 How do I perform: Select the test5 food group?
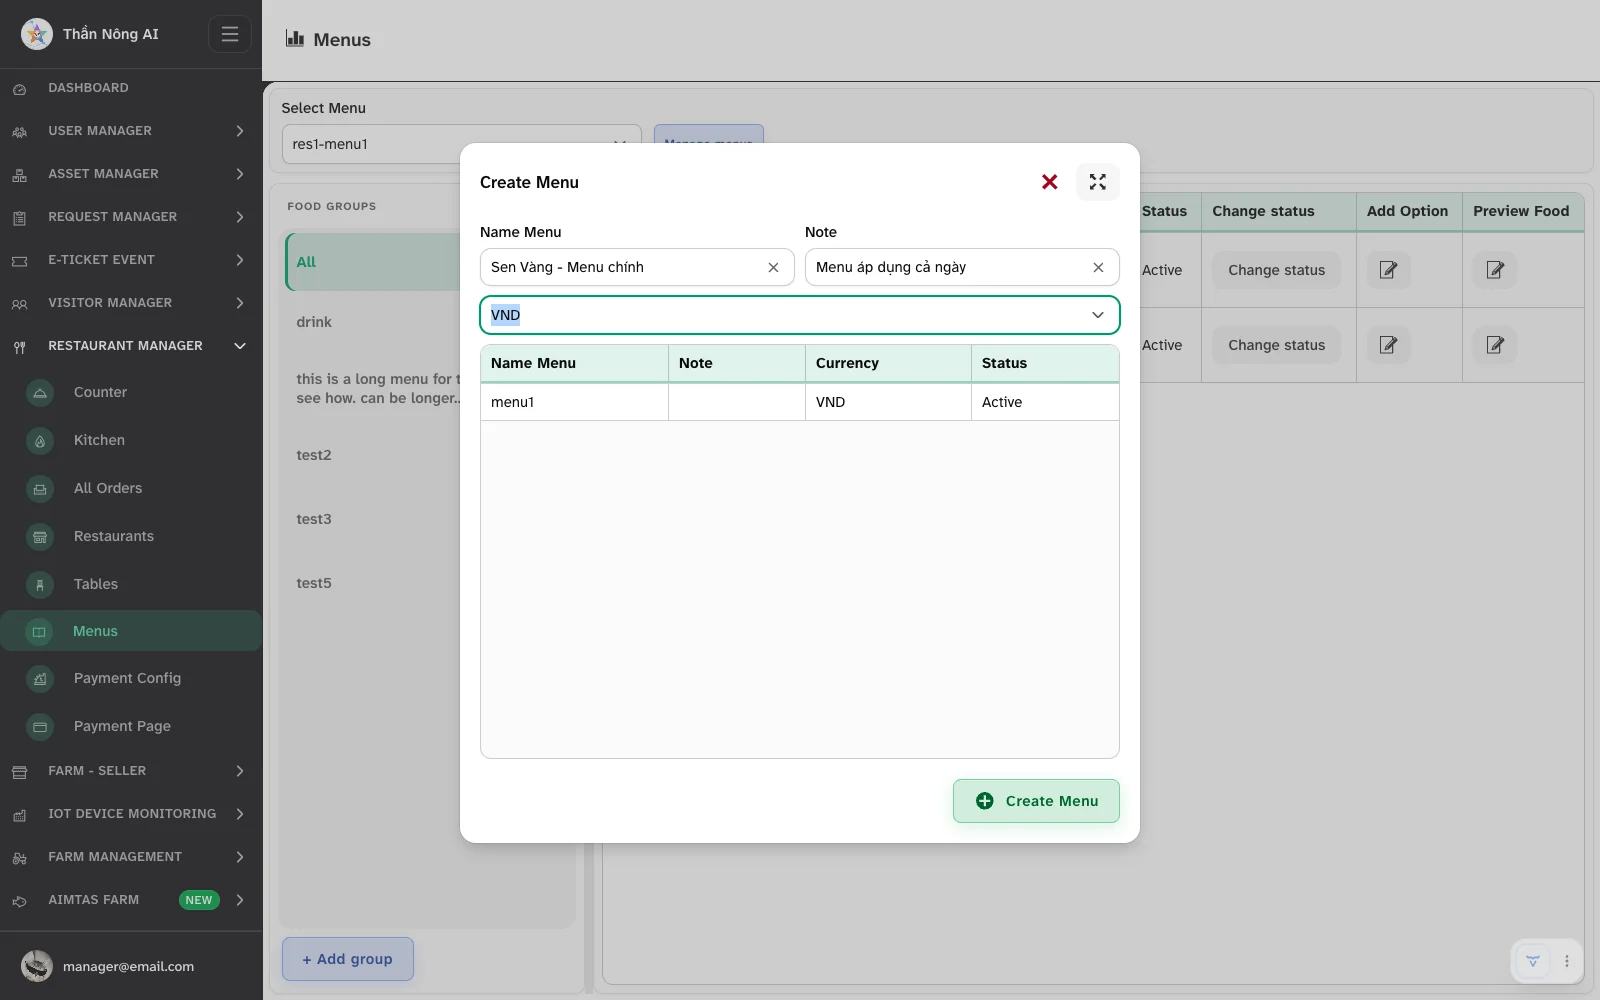(314, 583)
